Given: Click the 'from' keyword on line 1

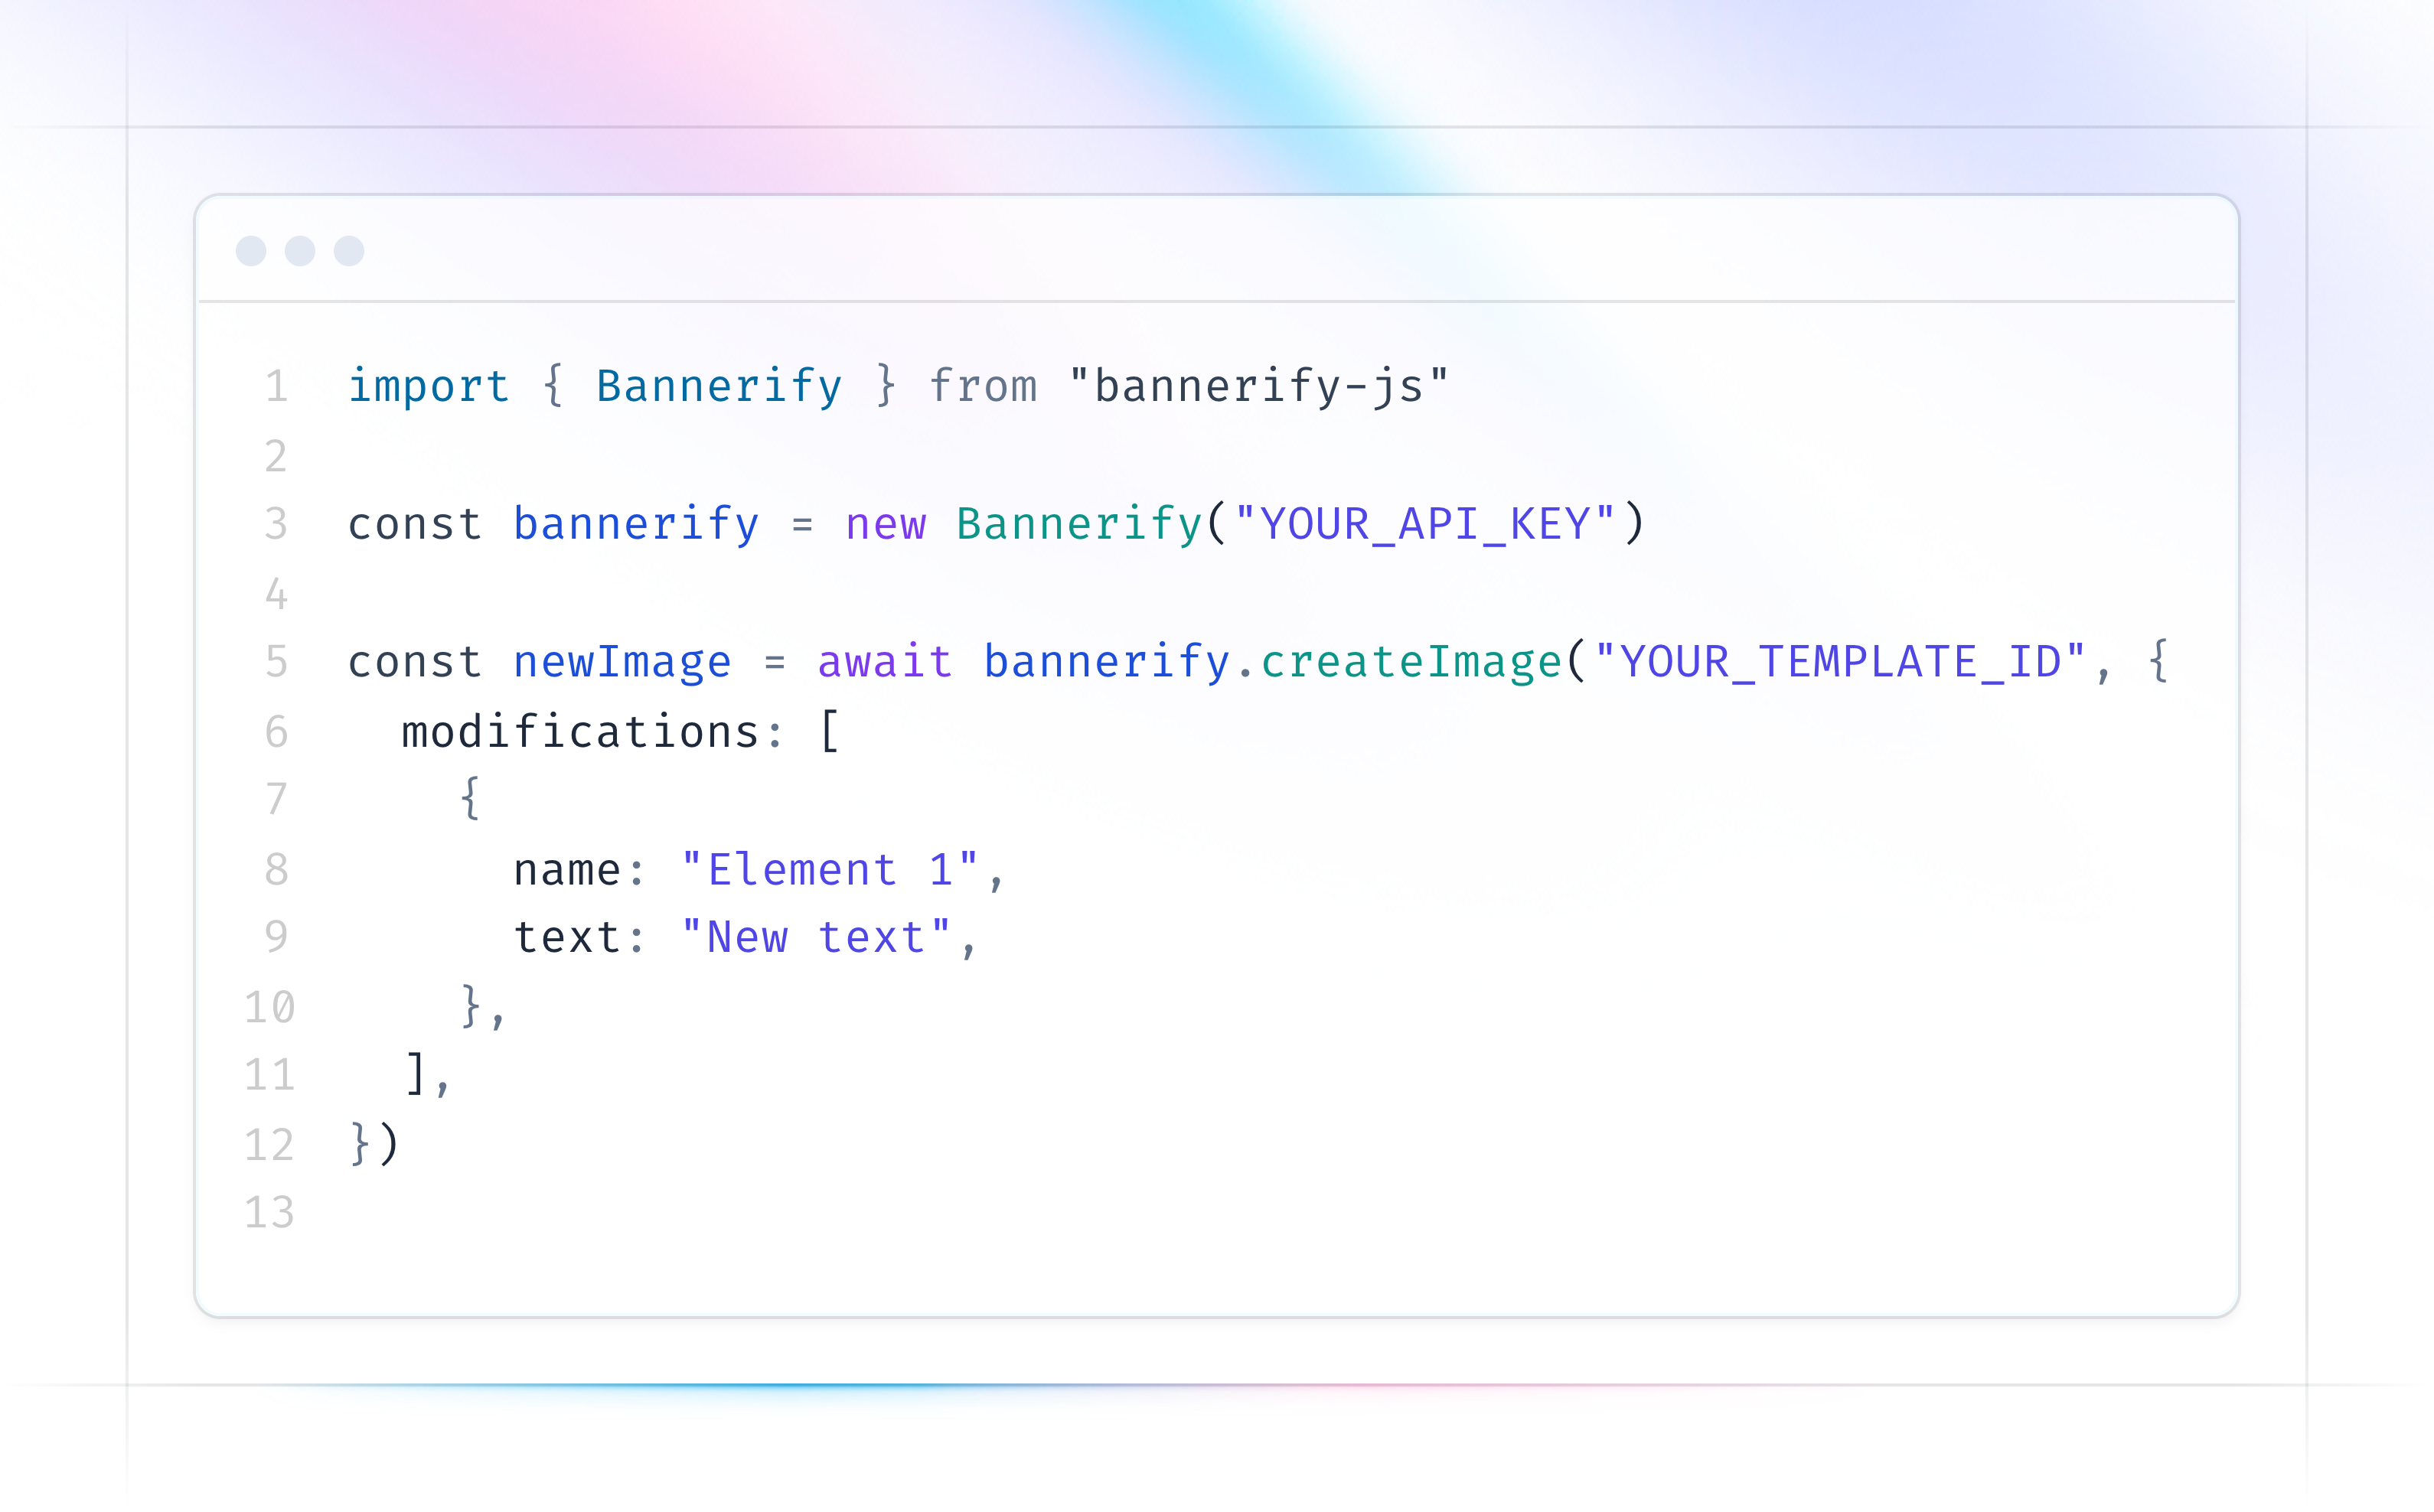Looking at the screenshot, I should (984, 386).
